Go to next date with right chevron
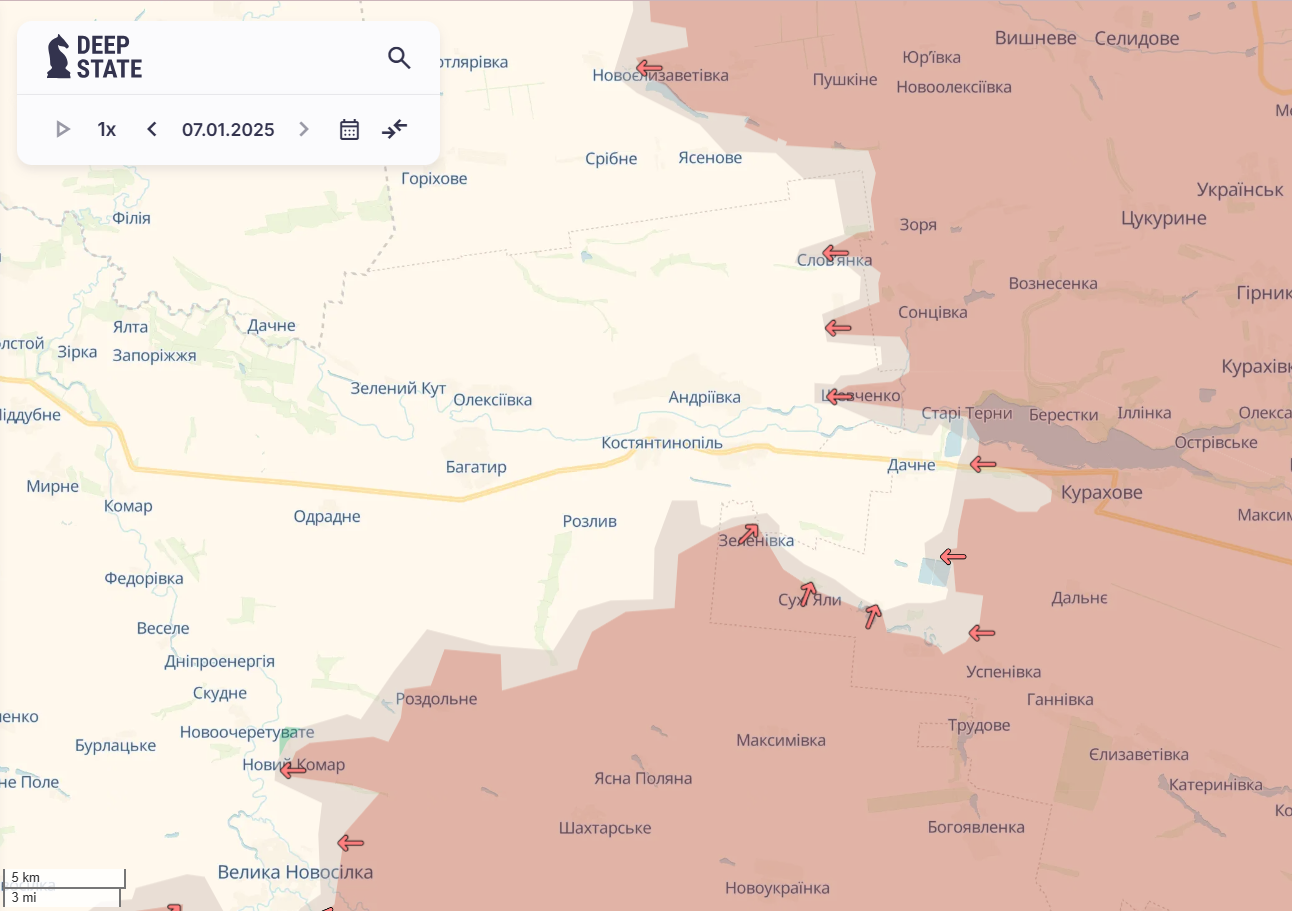 click(x=304, y=129)
